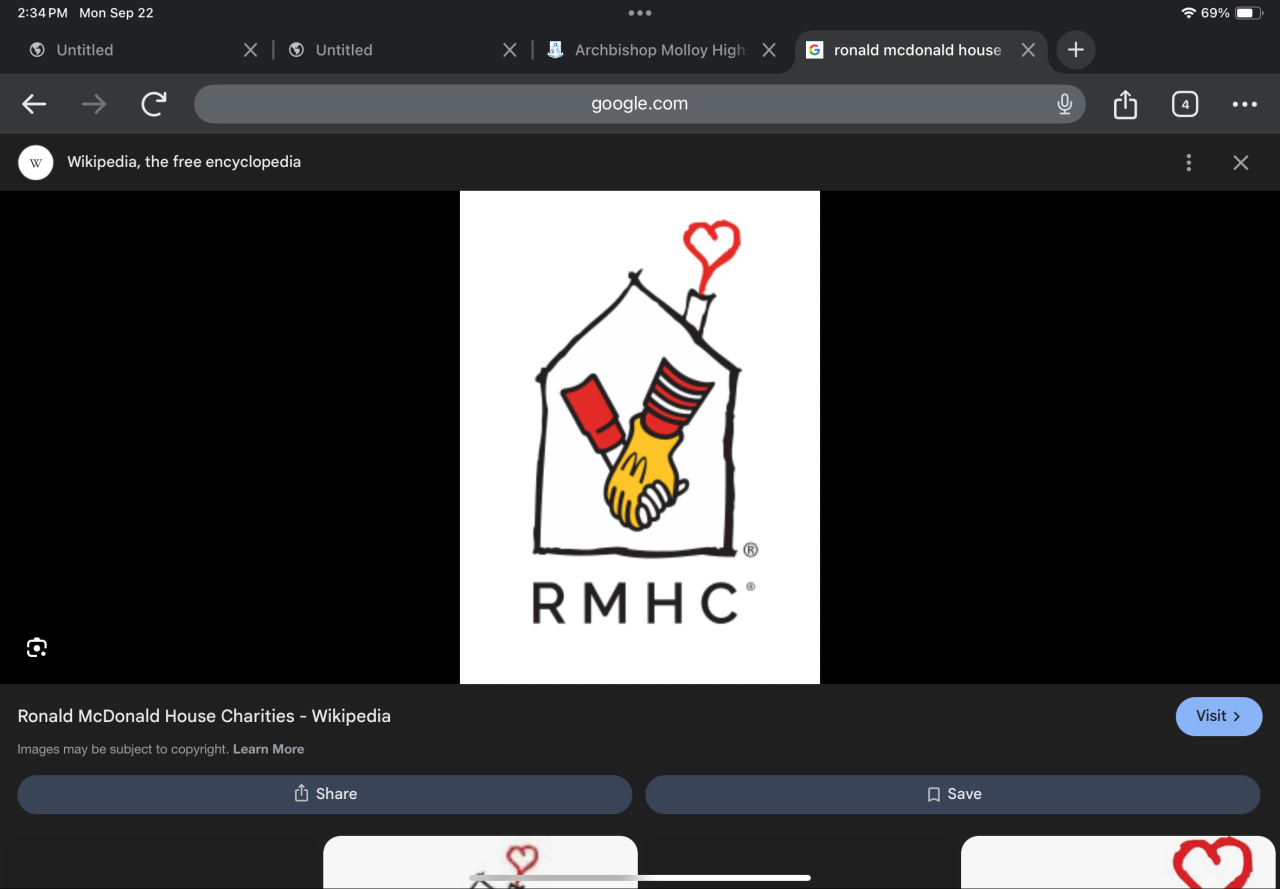Tap the RMHC logo image
Image resolution: width=1280 pixels, height=889 pixels.
[640, 437]
